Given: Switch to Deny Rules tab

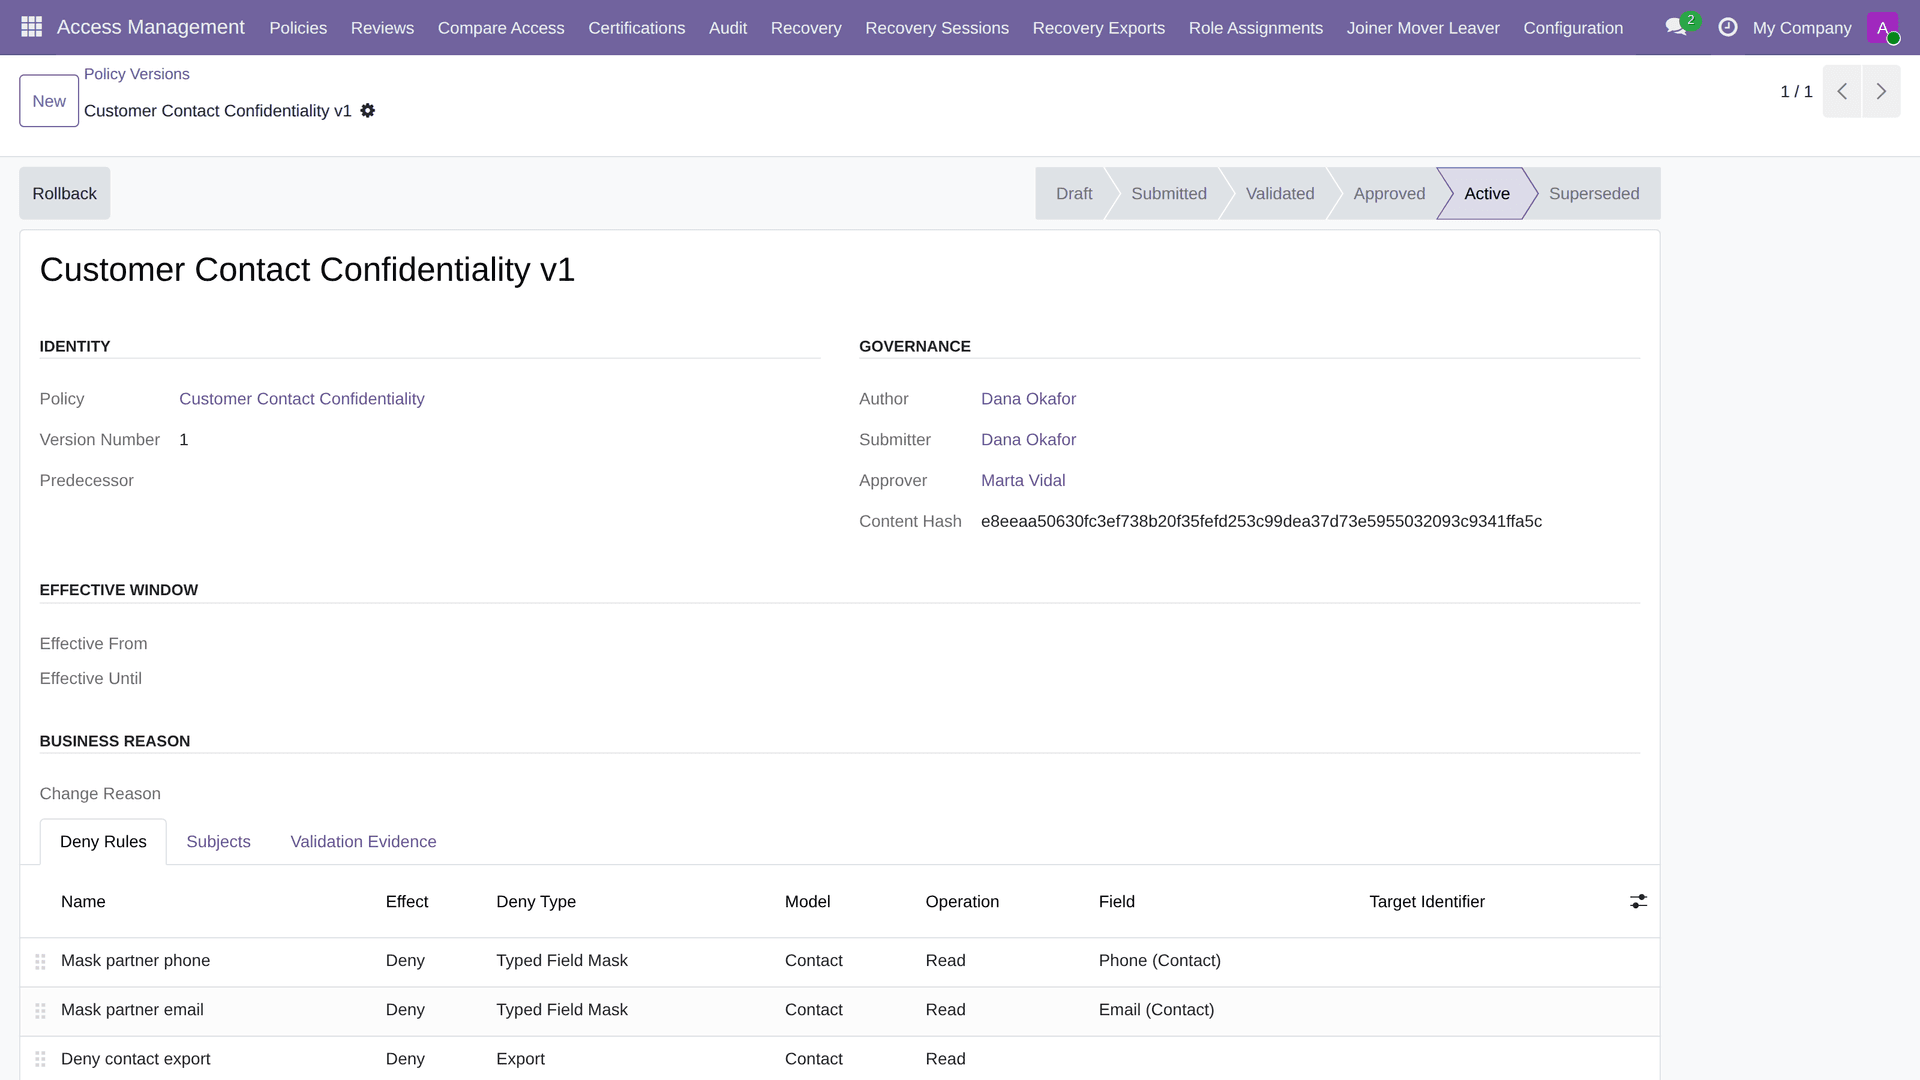Looking at the screenshot, I should (103, 842).
